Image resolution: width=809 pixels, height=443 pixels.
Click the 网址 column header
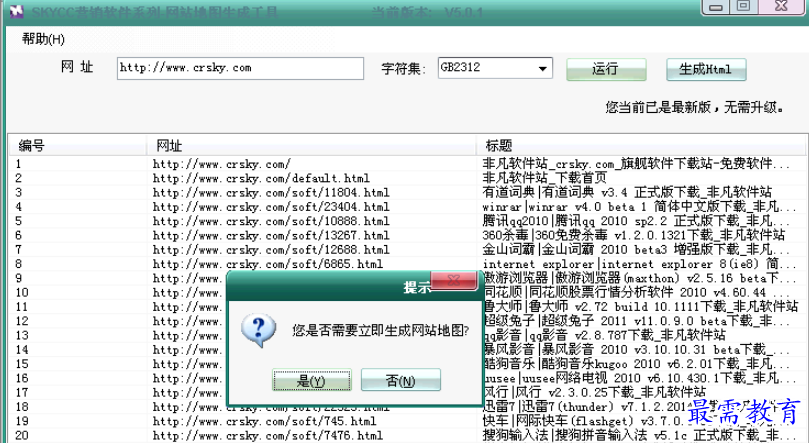pos(311,145)
